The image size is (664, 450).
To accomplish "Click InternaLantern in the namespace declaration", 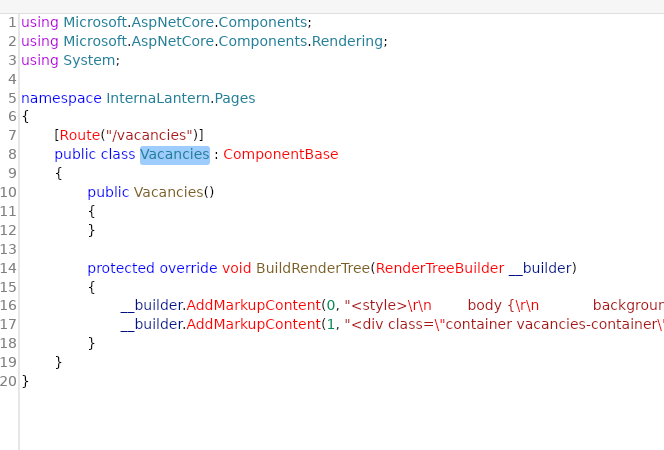I will (x=153, y=98).
